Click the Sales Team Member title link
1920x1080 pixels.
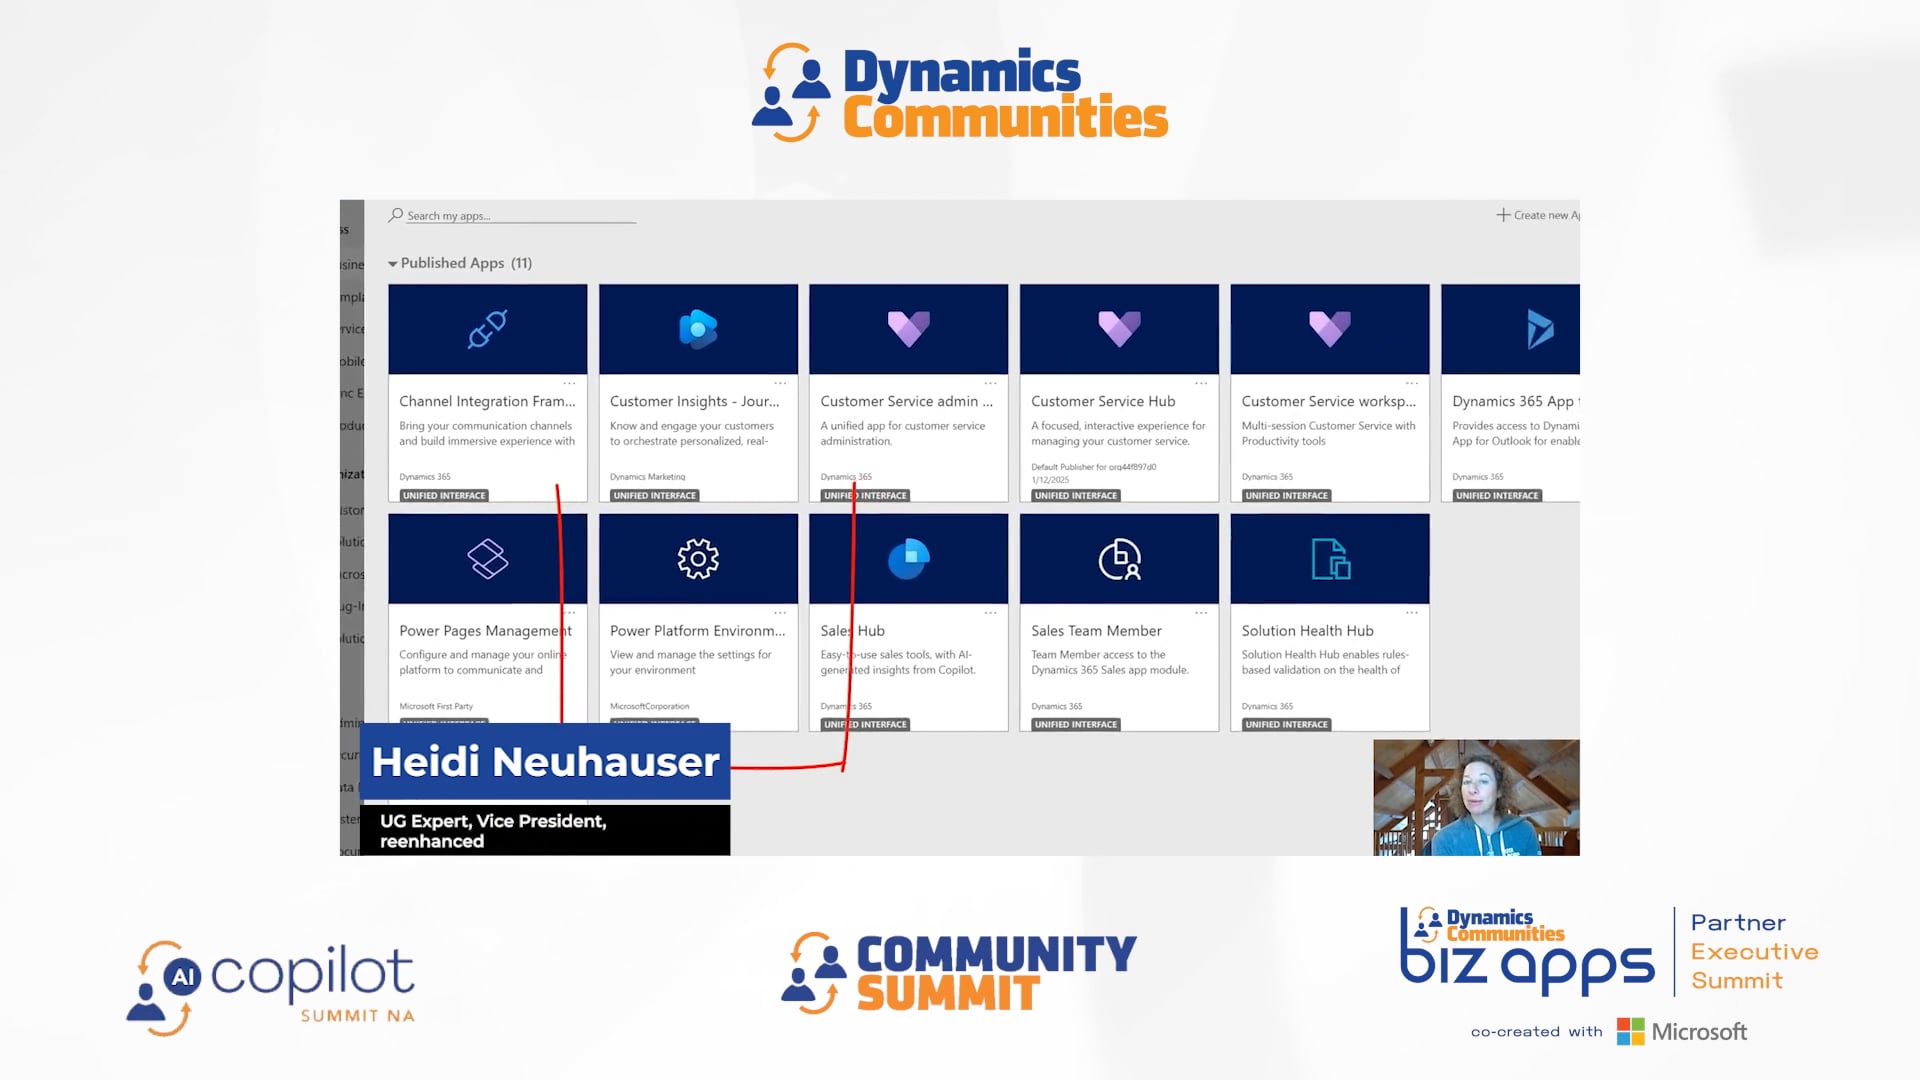[1096, 631]
